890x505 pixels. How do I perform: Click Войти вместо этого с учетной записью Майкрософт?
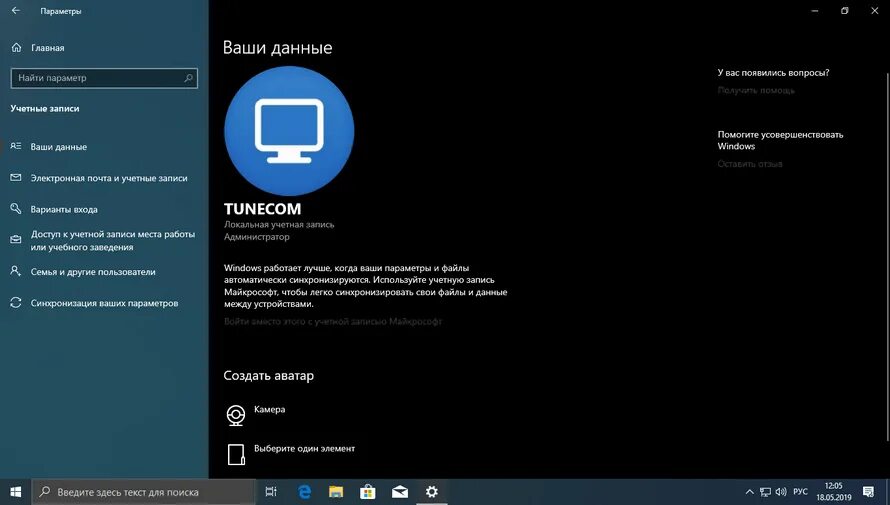click(333, 321)
